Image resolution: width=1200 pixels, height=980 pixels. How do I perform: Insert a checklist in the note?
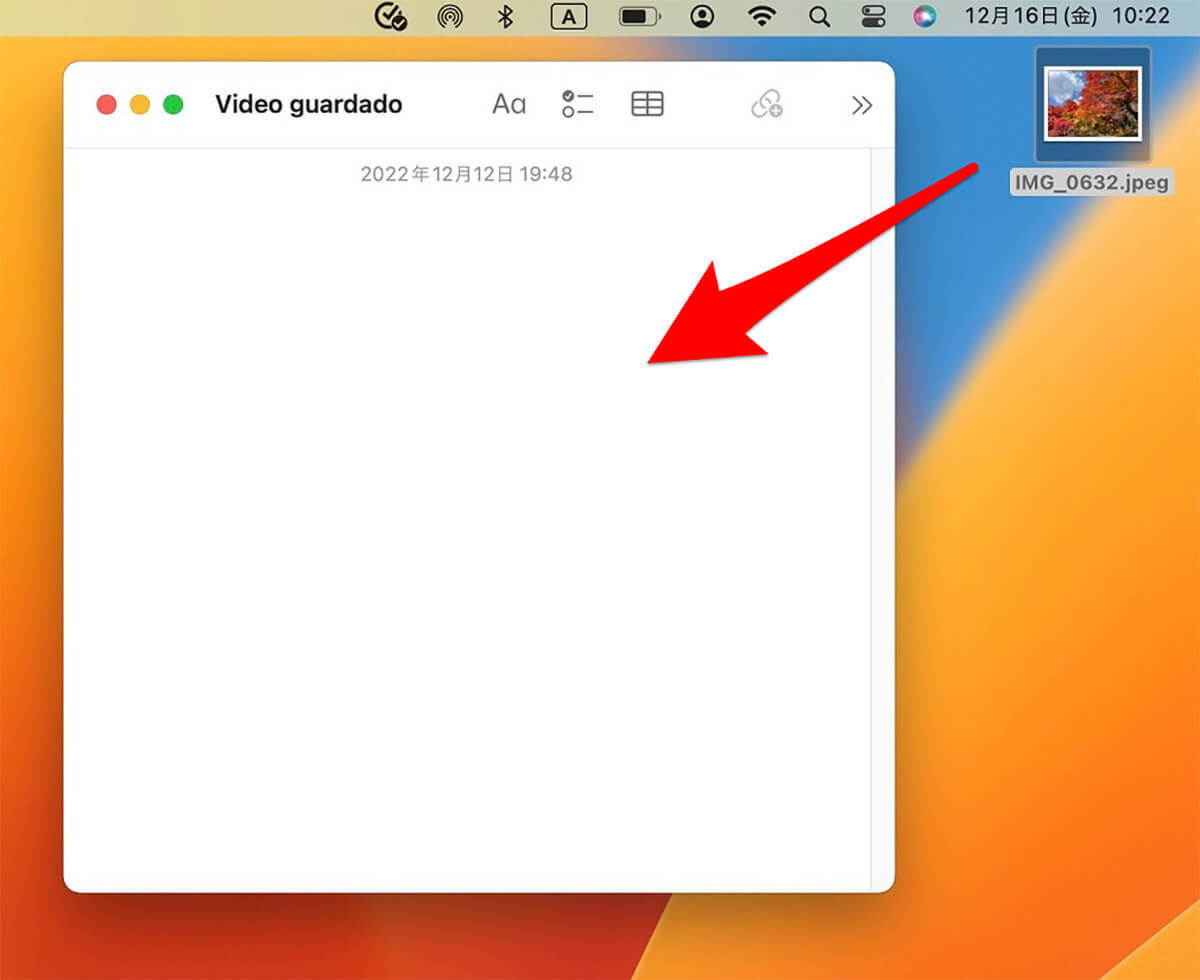pyautogui.click(x=577, y=104)
